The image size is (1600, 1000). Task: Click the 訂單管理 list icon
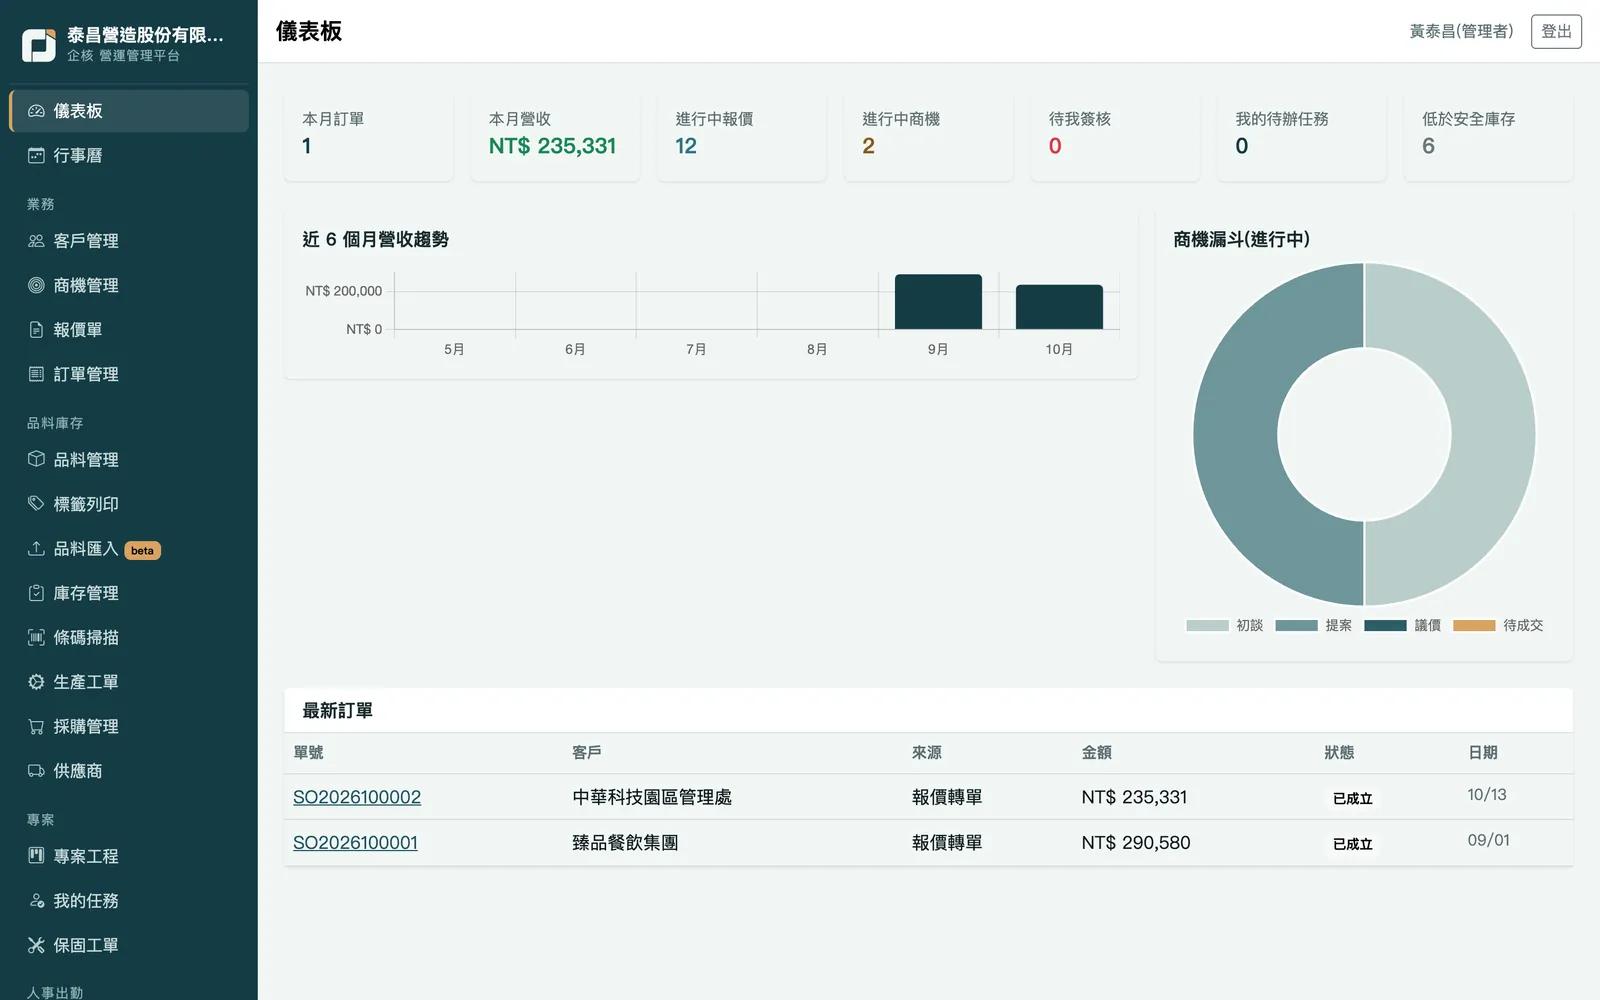(x=36, y=374)
